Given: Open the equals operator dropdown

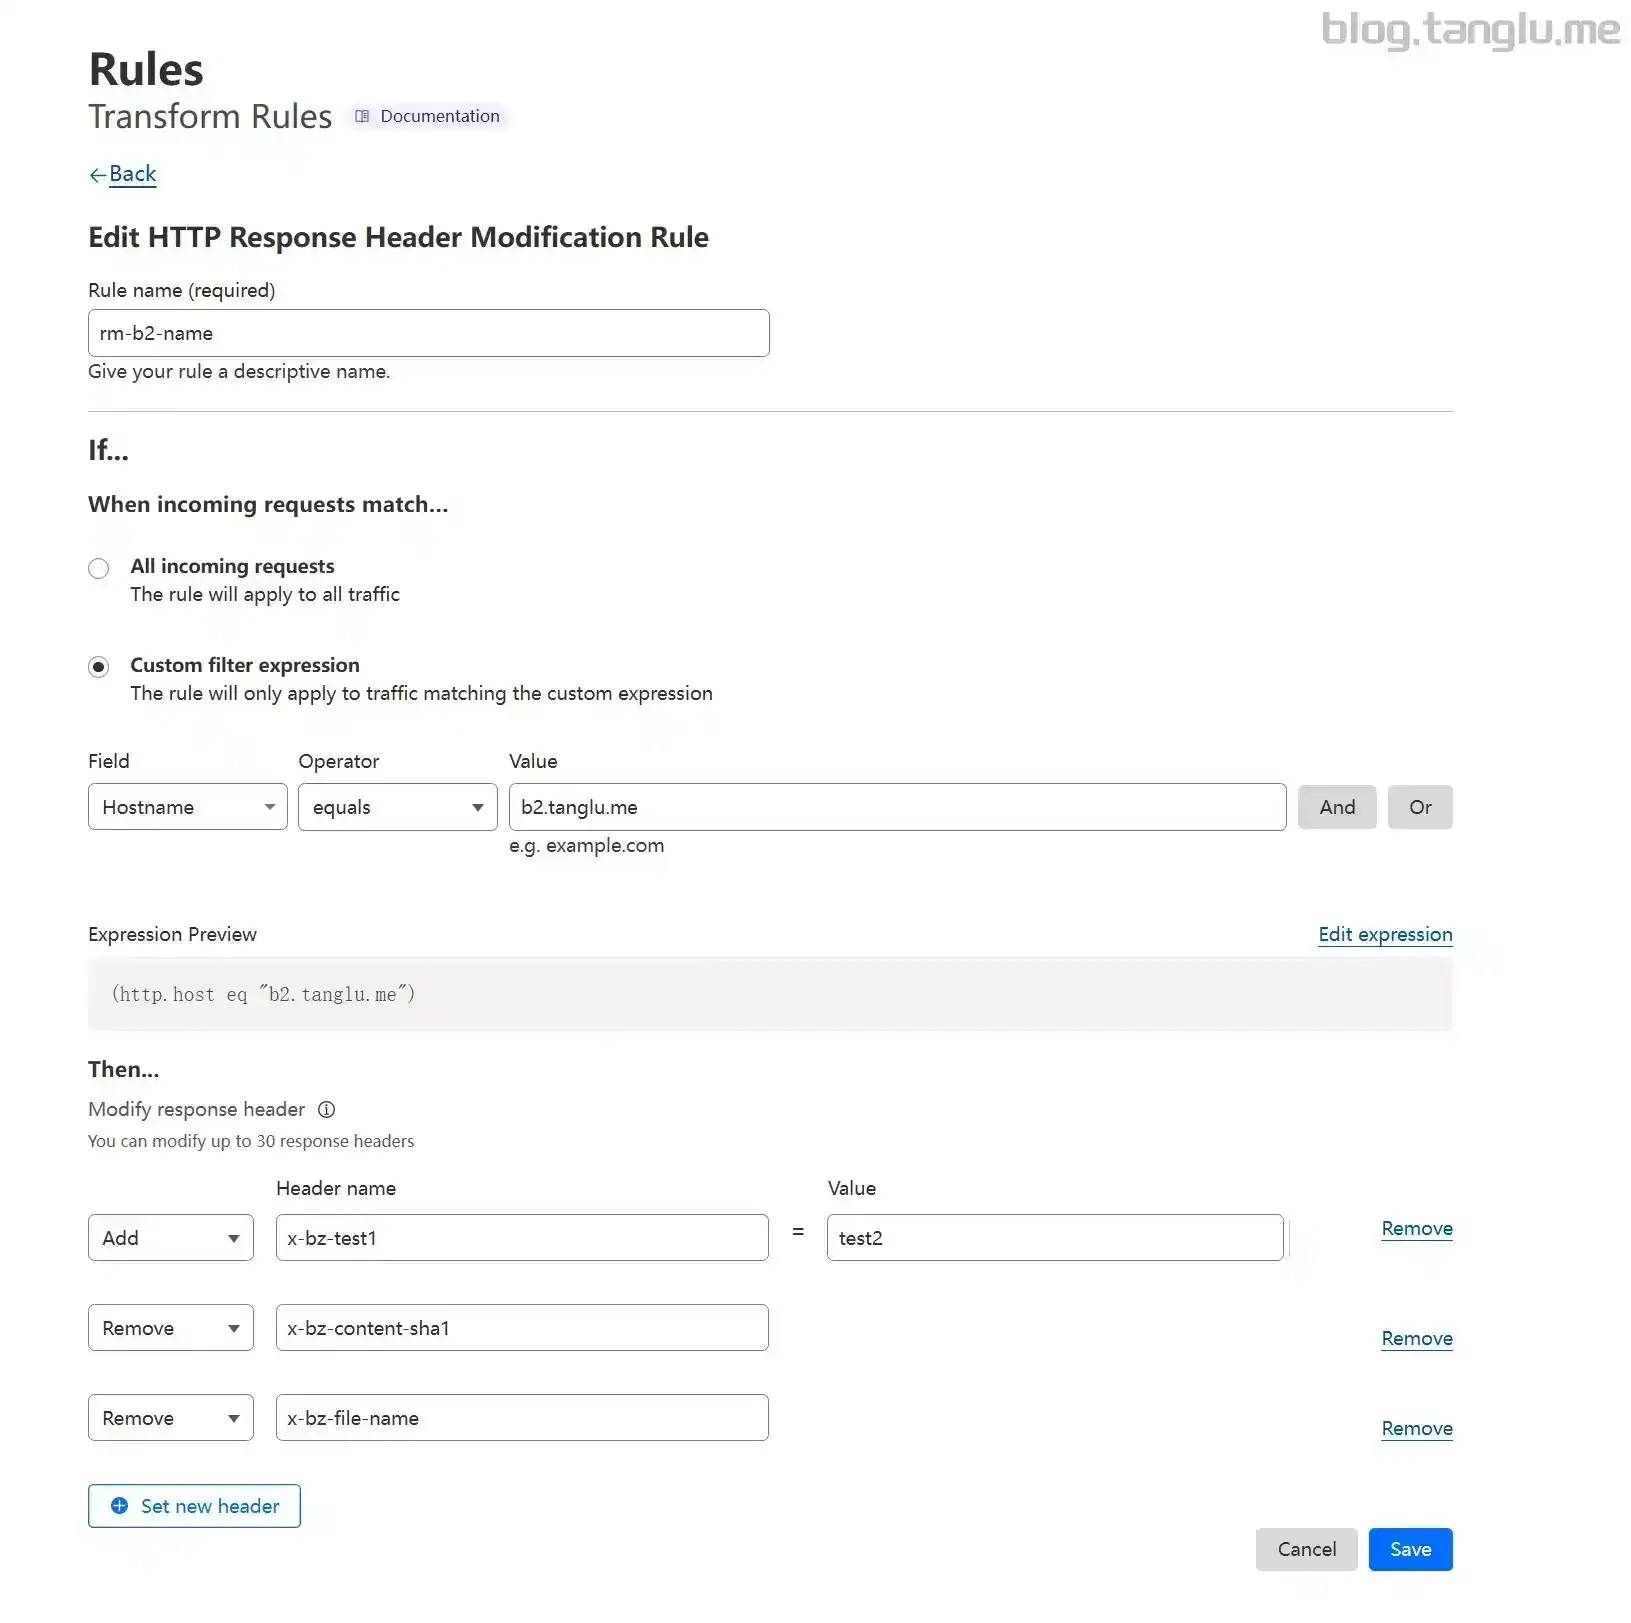Looking at the screenshot, I should (x=398, y=806).
